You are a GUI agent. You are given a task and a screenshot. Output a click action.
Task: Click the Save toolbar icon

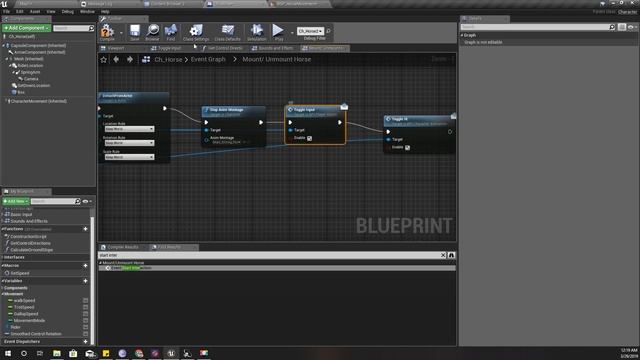pyautogui.click(x=135, y=32)
